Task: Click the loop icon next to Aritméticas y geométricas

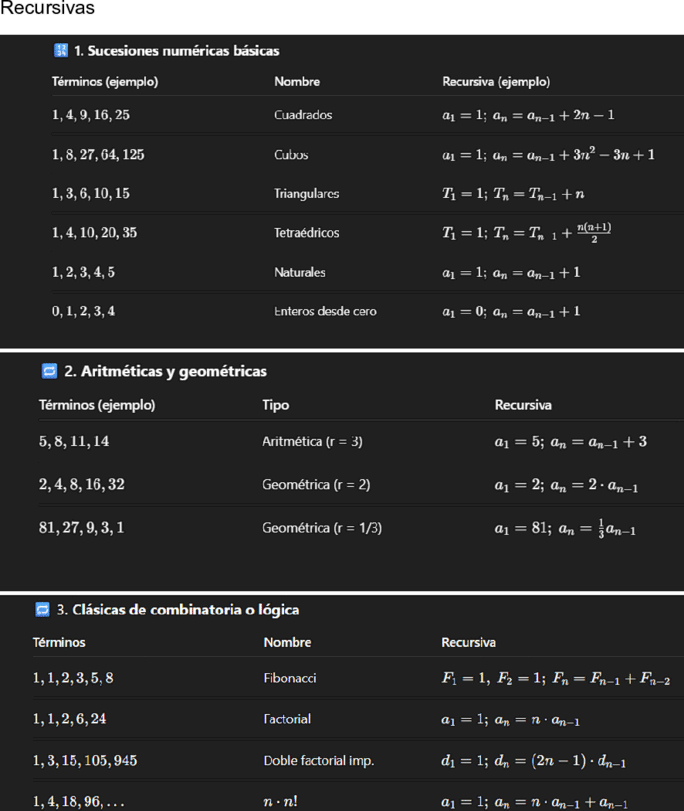Action: (x=49, y=371)
